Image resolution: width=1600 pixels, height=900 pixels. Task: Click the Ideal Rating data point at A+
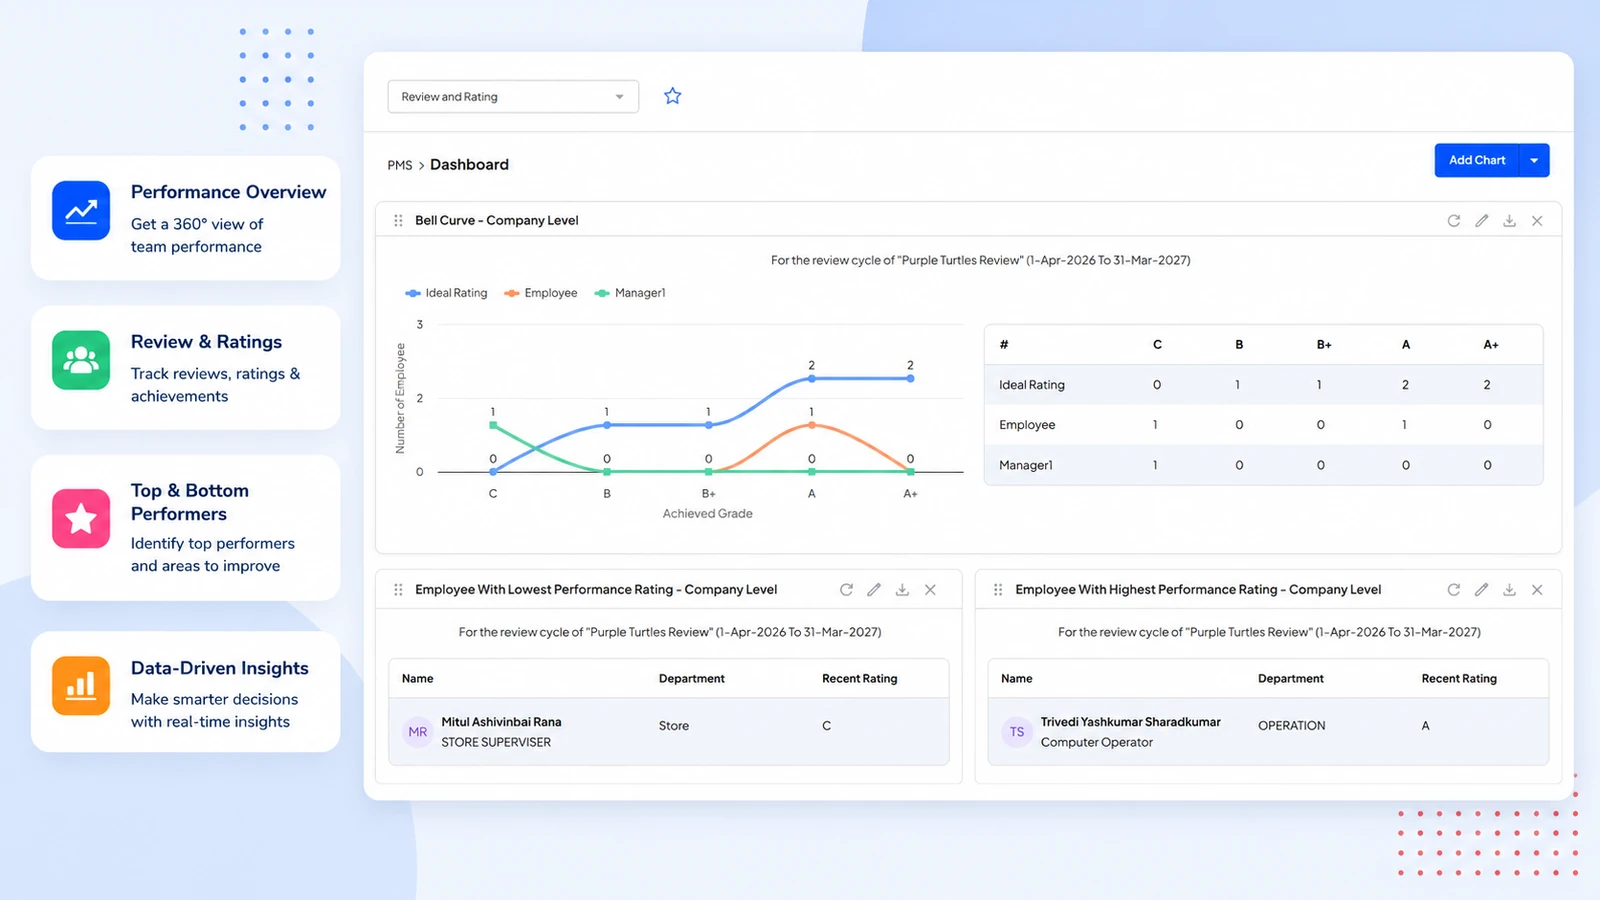pyautogui.click(x=910, y=379)
